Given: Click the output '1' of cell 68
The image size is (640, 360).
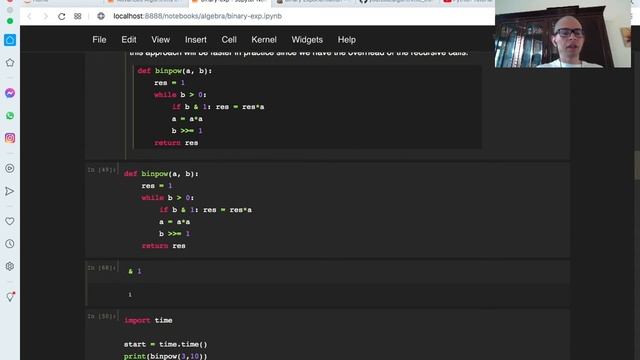Looking at the screenshot, I should click(130, 295).
